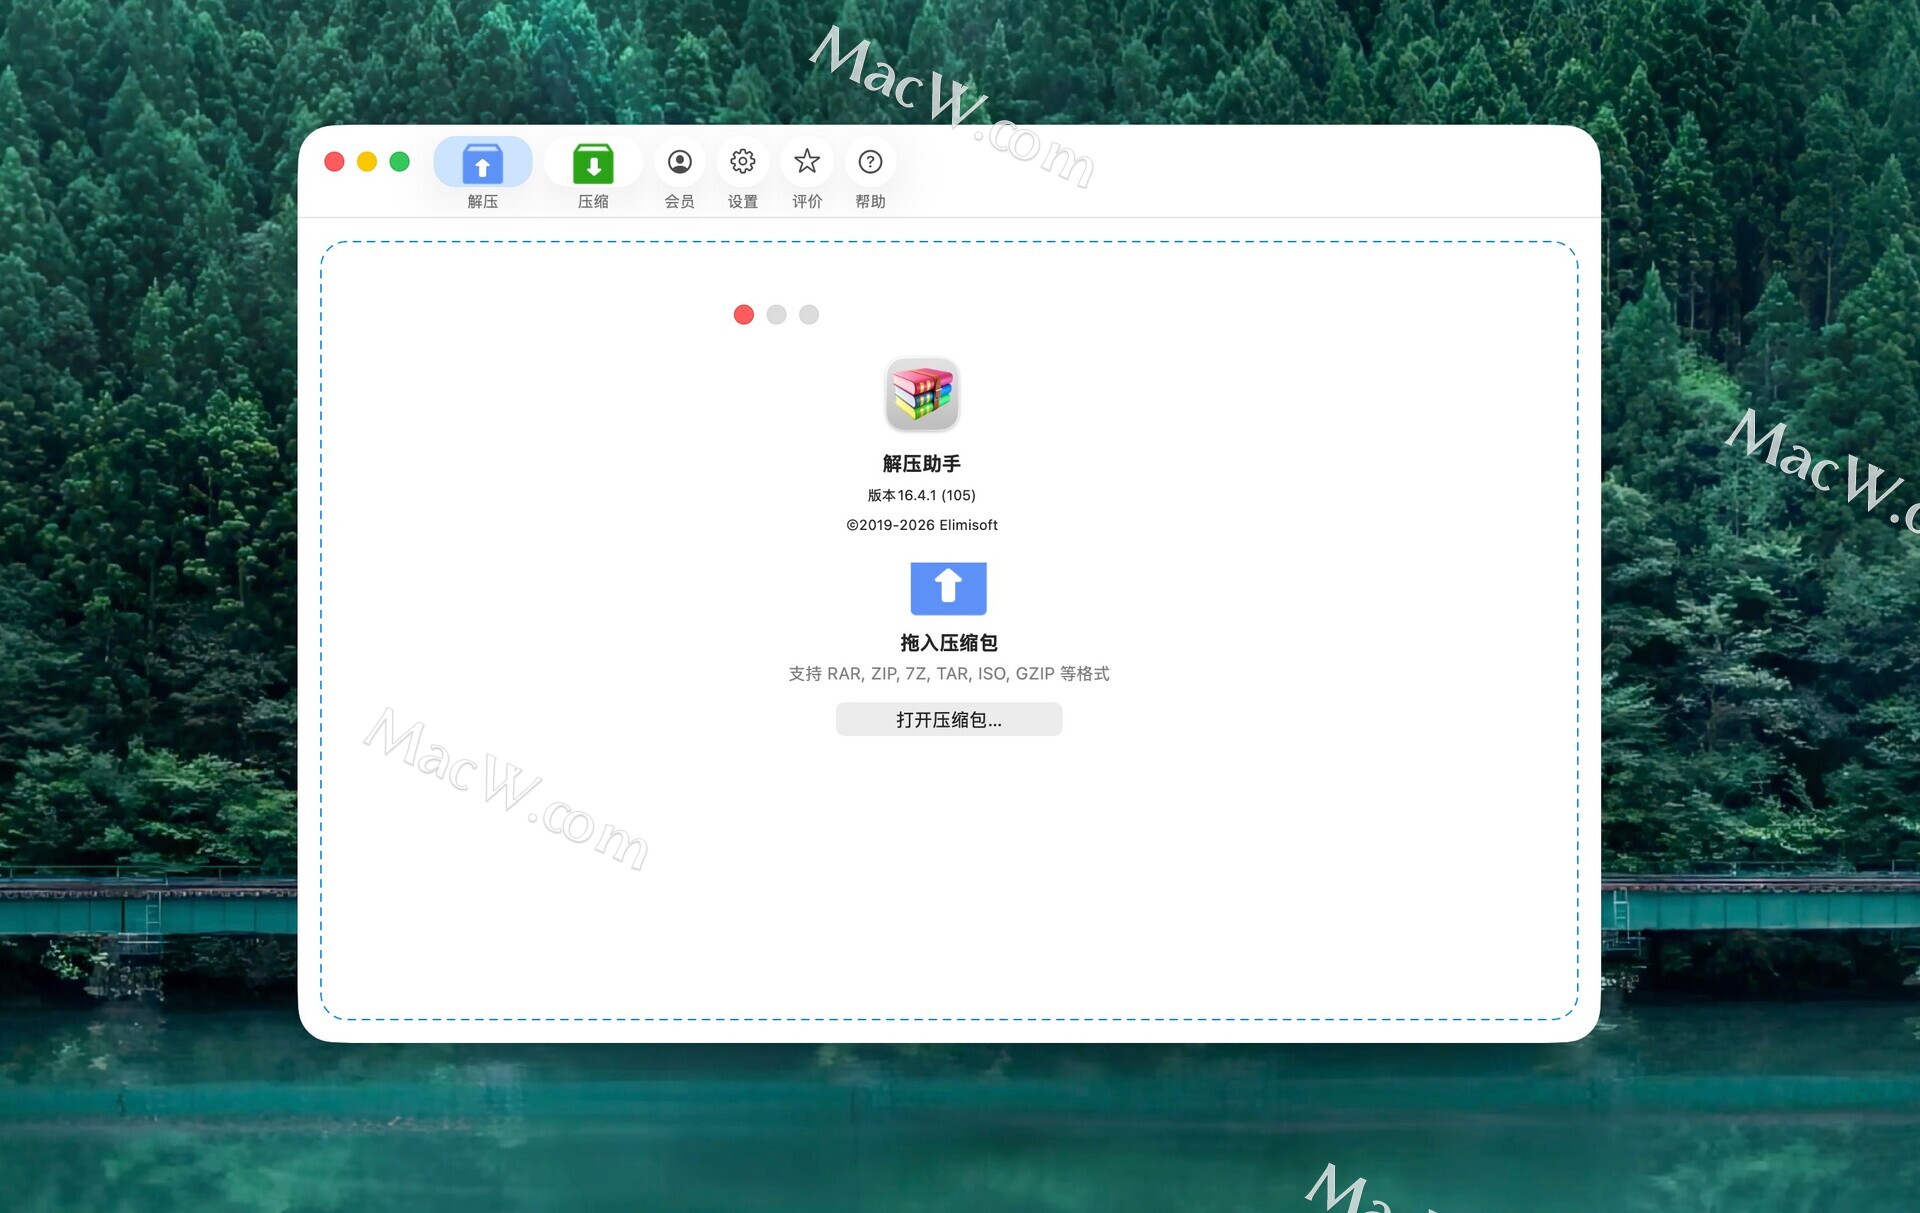Click the 解压助手 app logo icon
This screenshot has height=1213, width=1920.
[922, 394]
